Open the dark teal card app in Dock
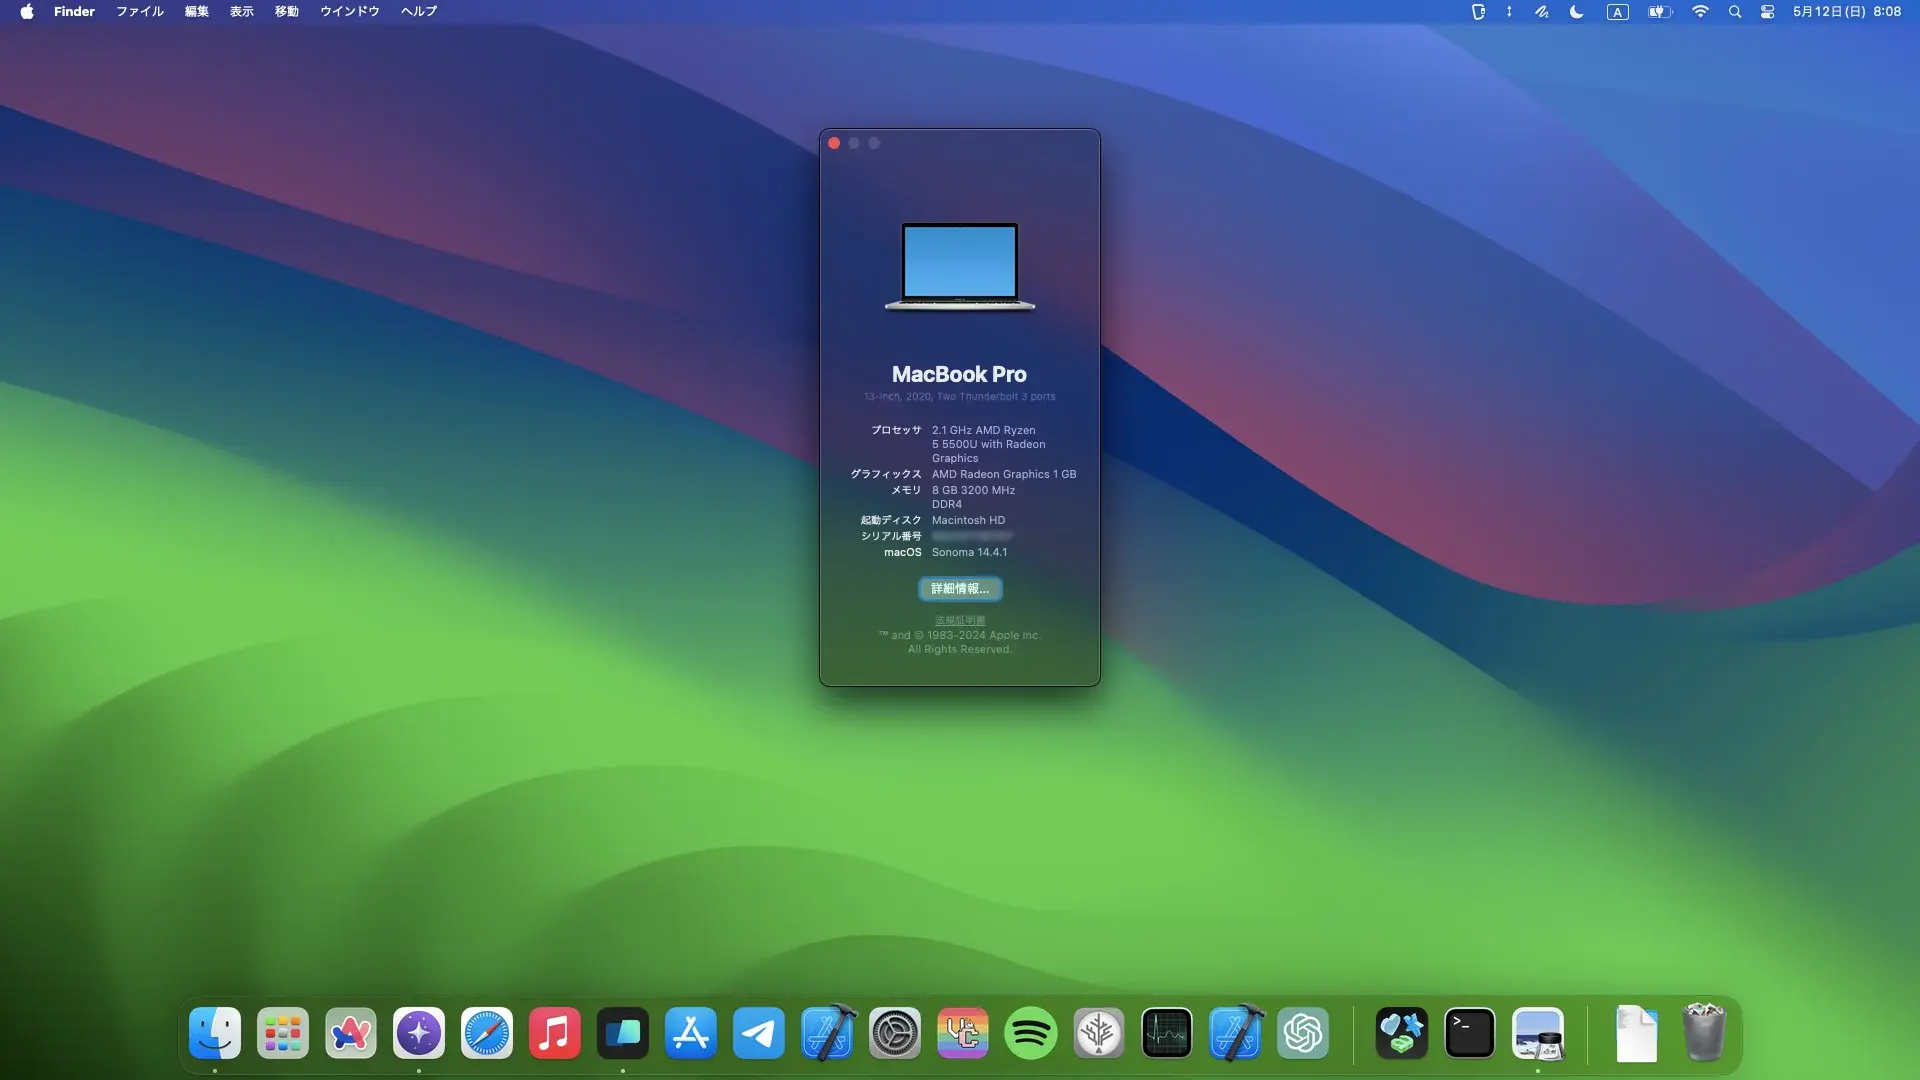This screenshot has height=1080, width=1920. [x=623, y=1033]
